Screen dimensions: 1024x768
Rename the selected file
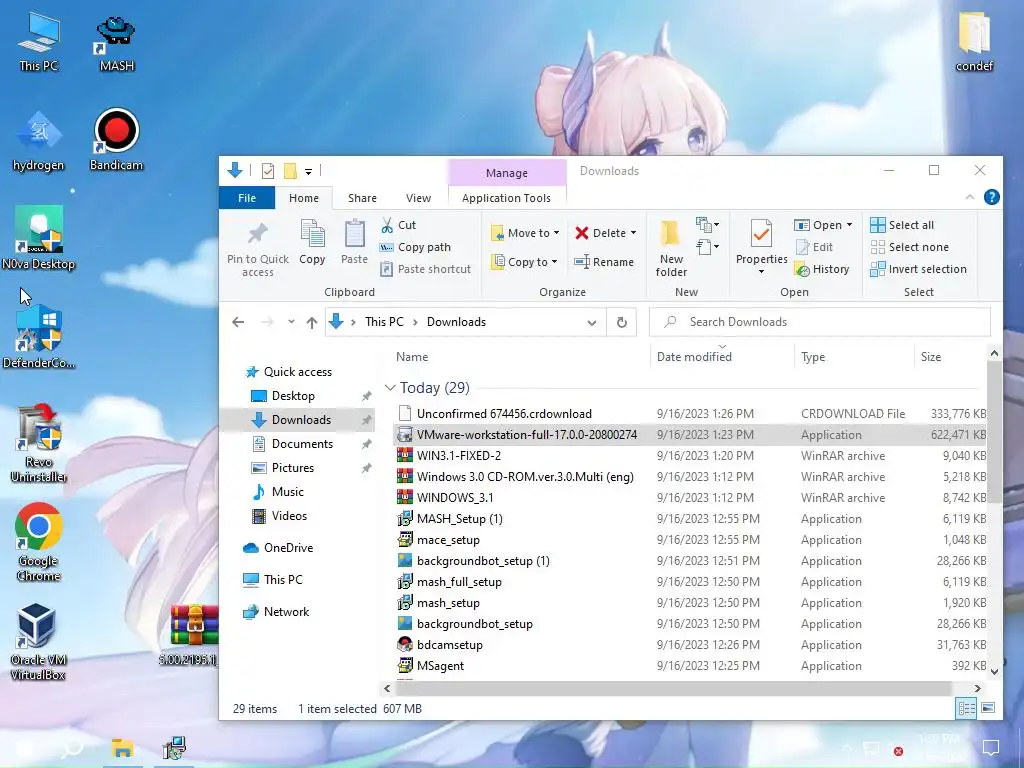tap(603, 262)
